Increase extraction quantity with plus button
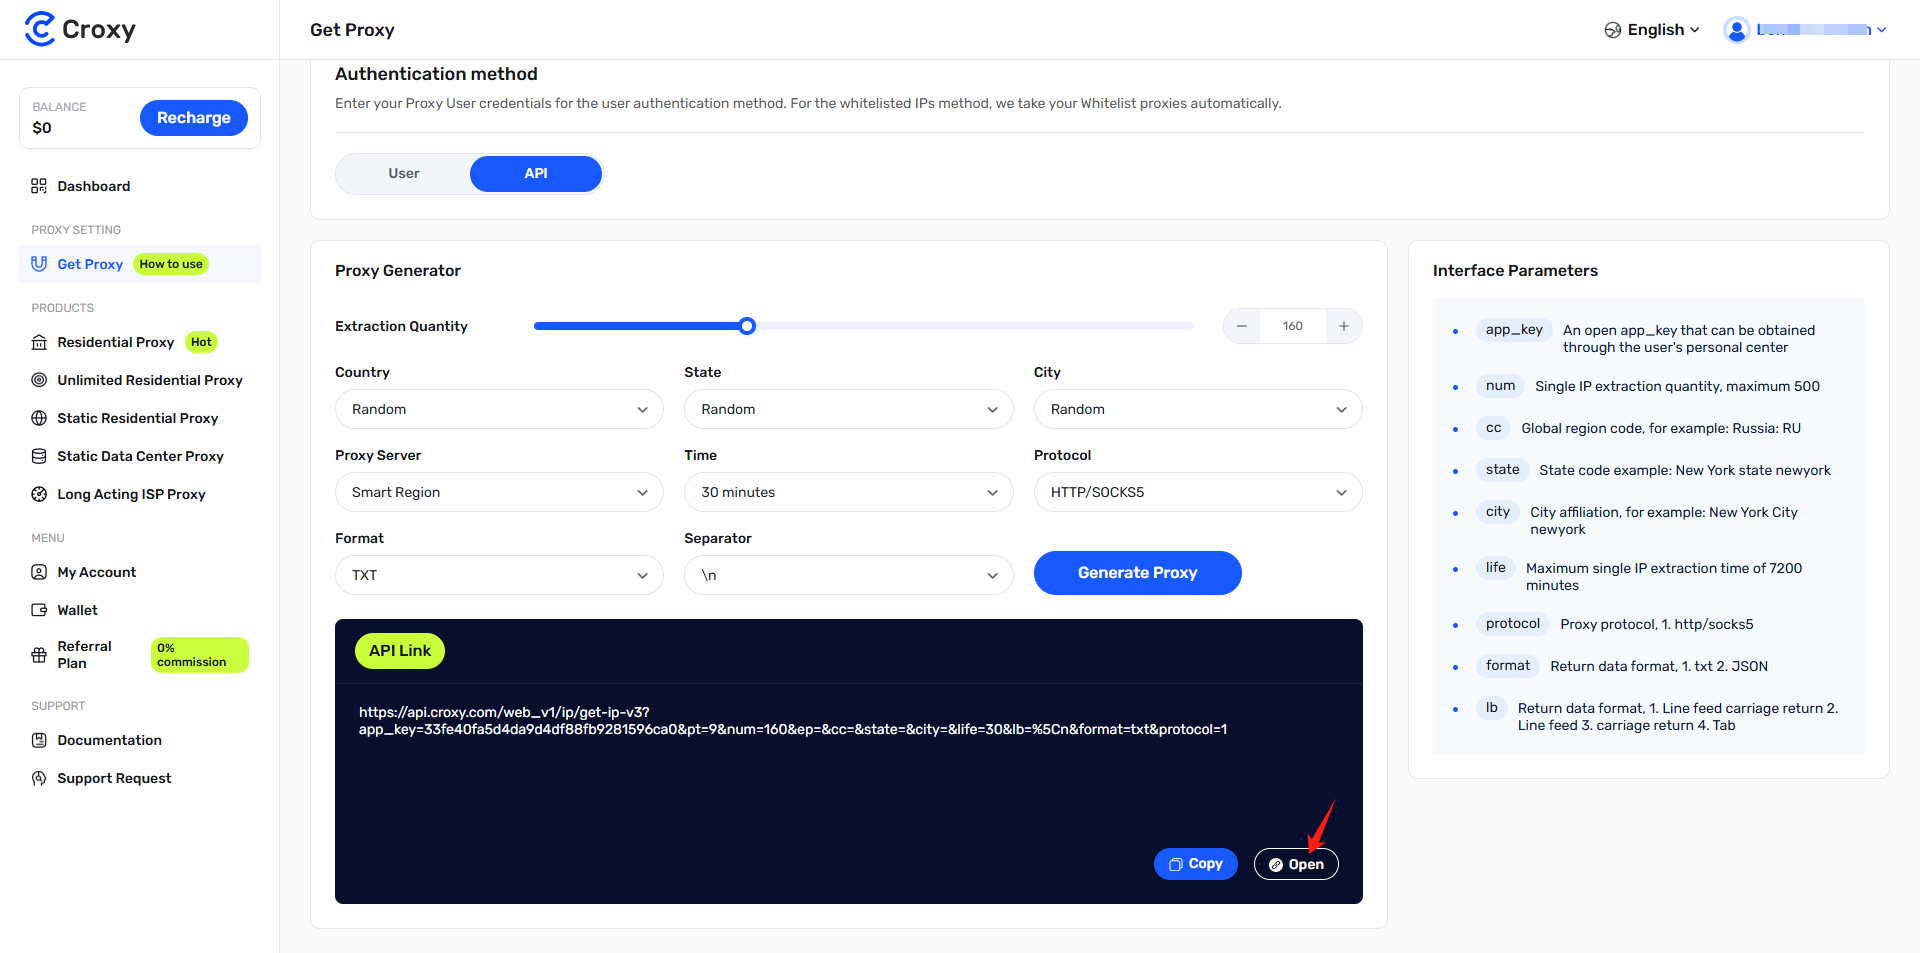 (x=1344, y=326)
